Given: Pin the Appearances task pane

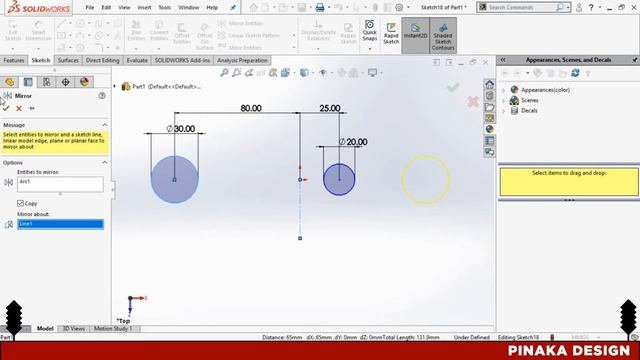Looking at the screenshot, I should (x=635, y=60).
